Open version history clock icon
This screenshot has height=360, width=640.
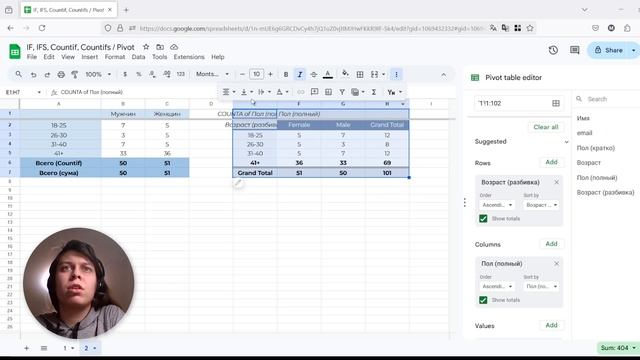553,50
